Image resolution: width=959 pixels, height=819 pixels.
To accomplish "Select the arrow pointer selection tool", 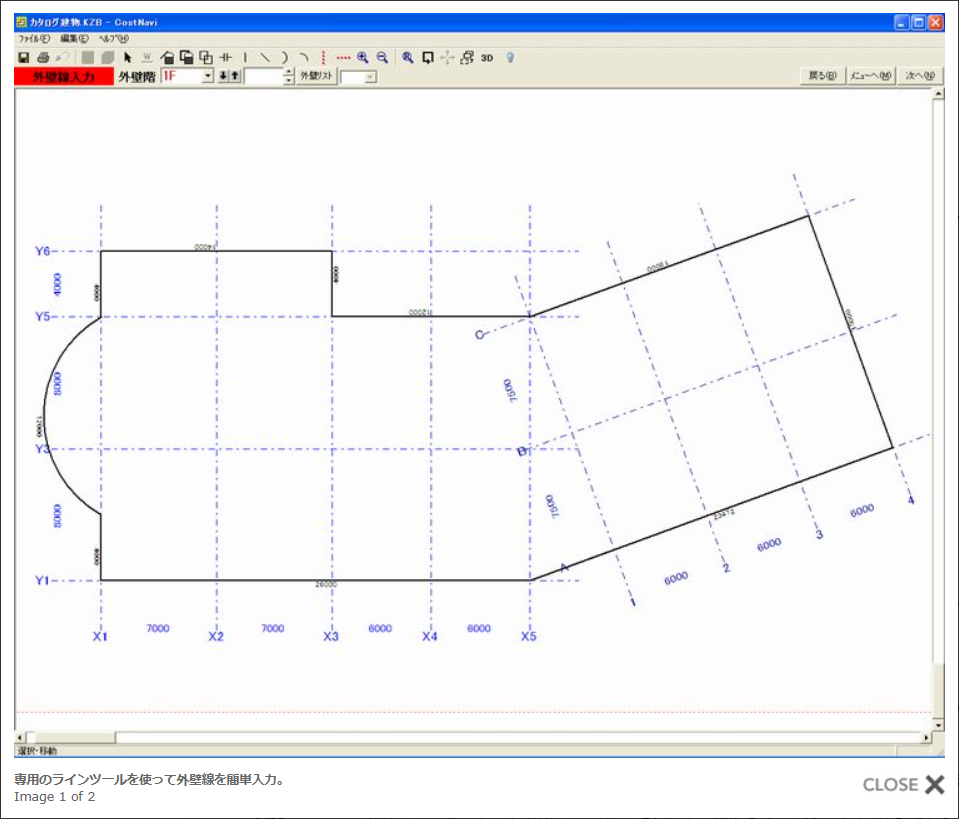I will [x=128, y=58].
